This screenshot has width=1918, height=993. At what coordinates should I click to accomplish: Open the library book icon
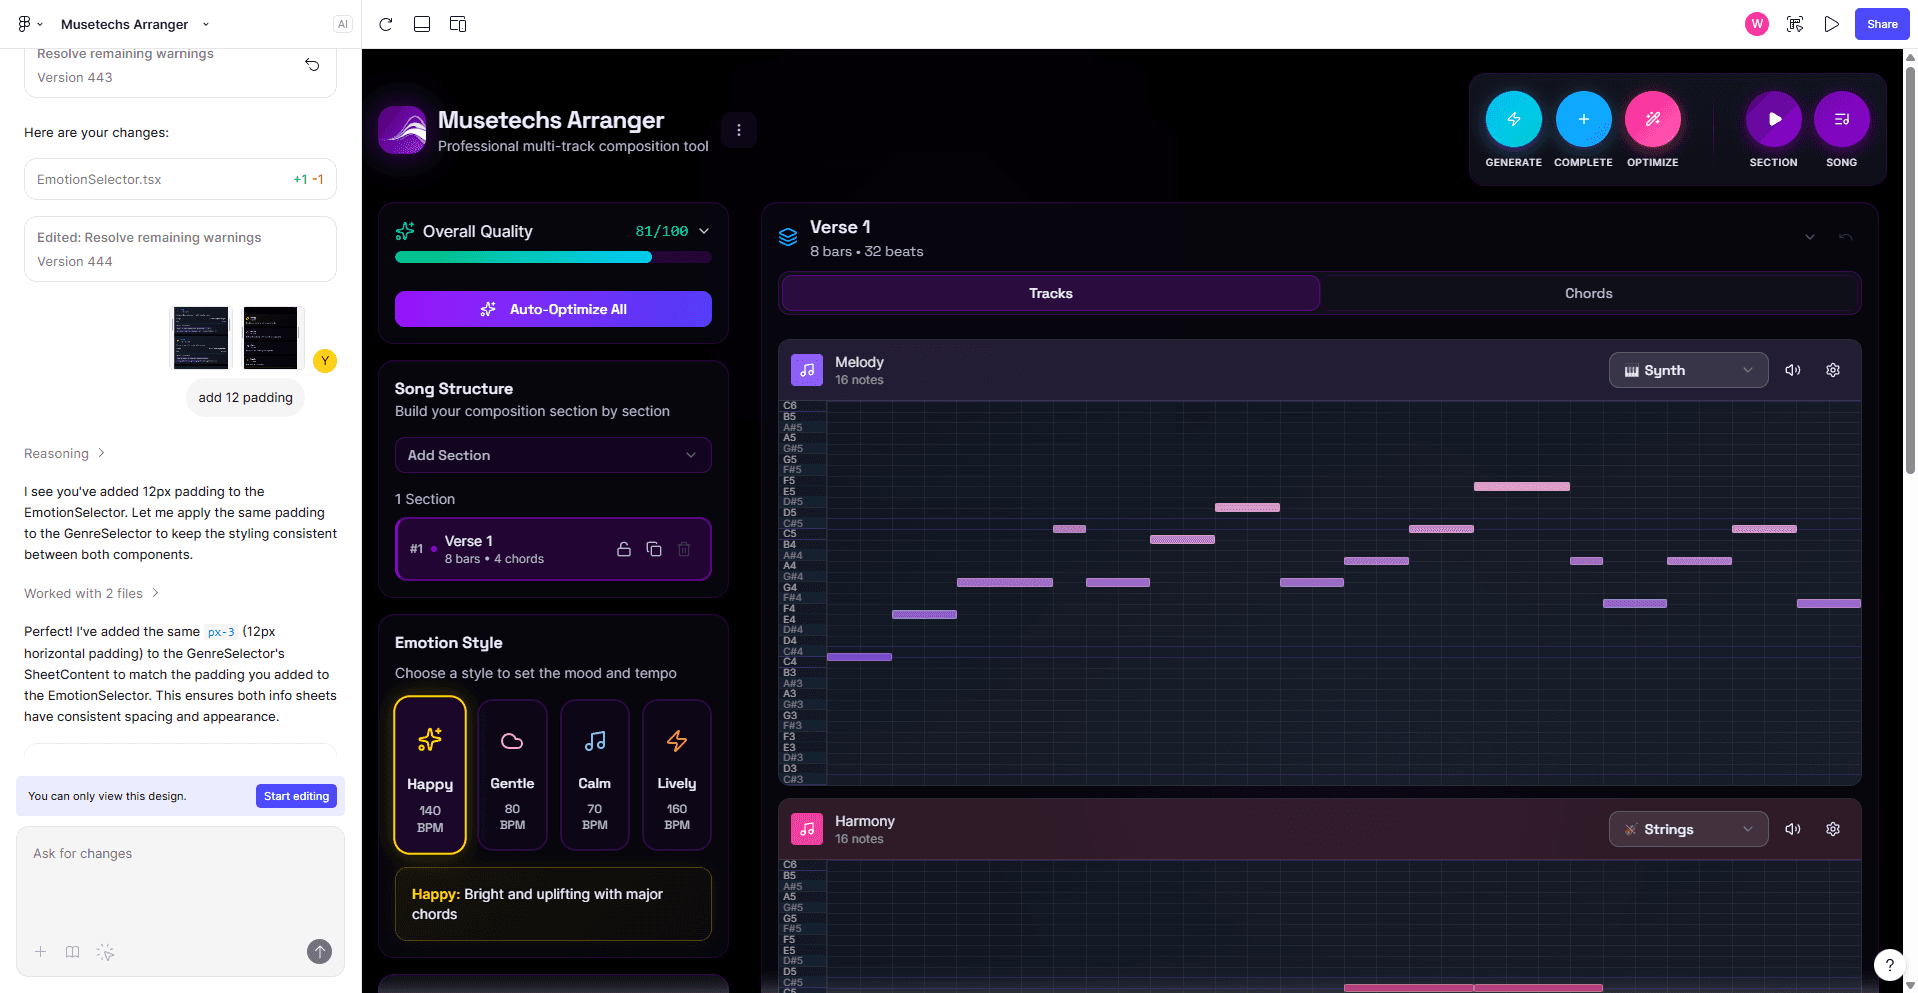coord(73,952)
